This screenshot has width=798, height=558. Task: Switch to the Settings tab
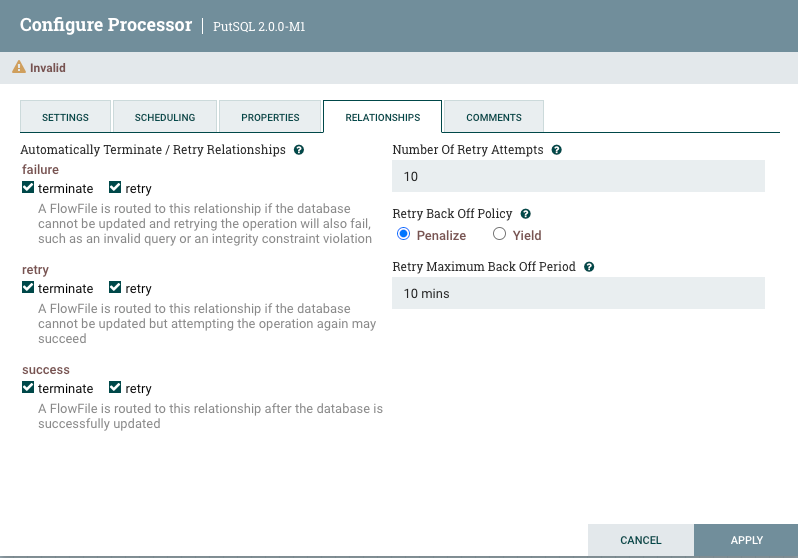pyautogui.click(x=65, y=117)
